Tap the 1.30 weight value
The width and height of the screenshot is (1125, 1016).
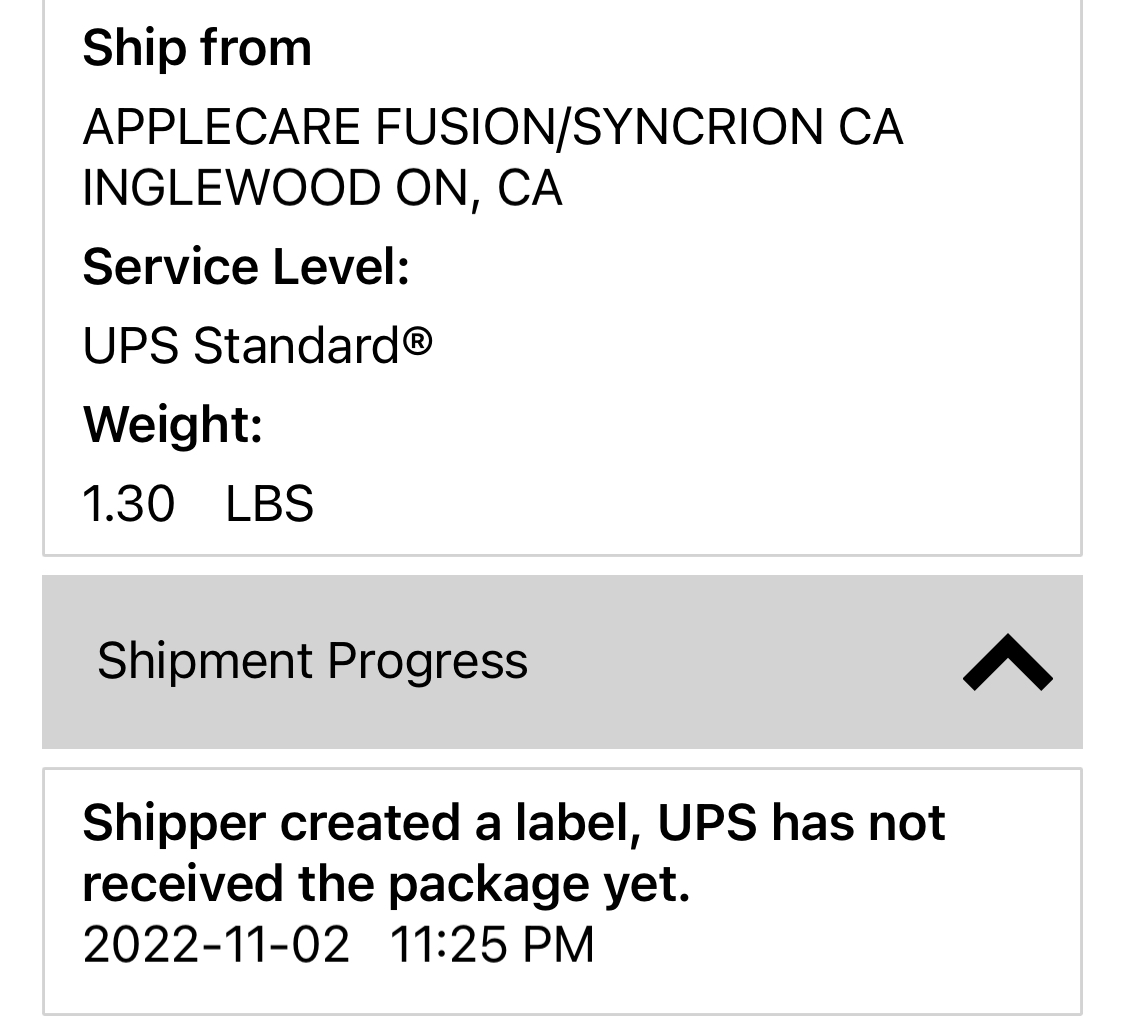[x=129, y=503]
